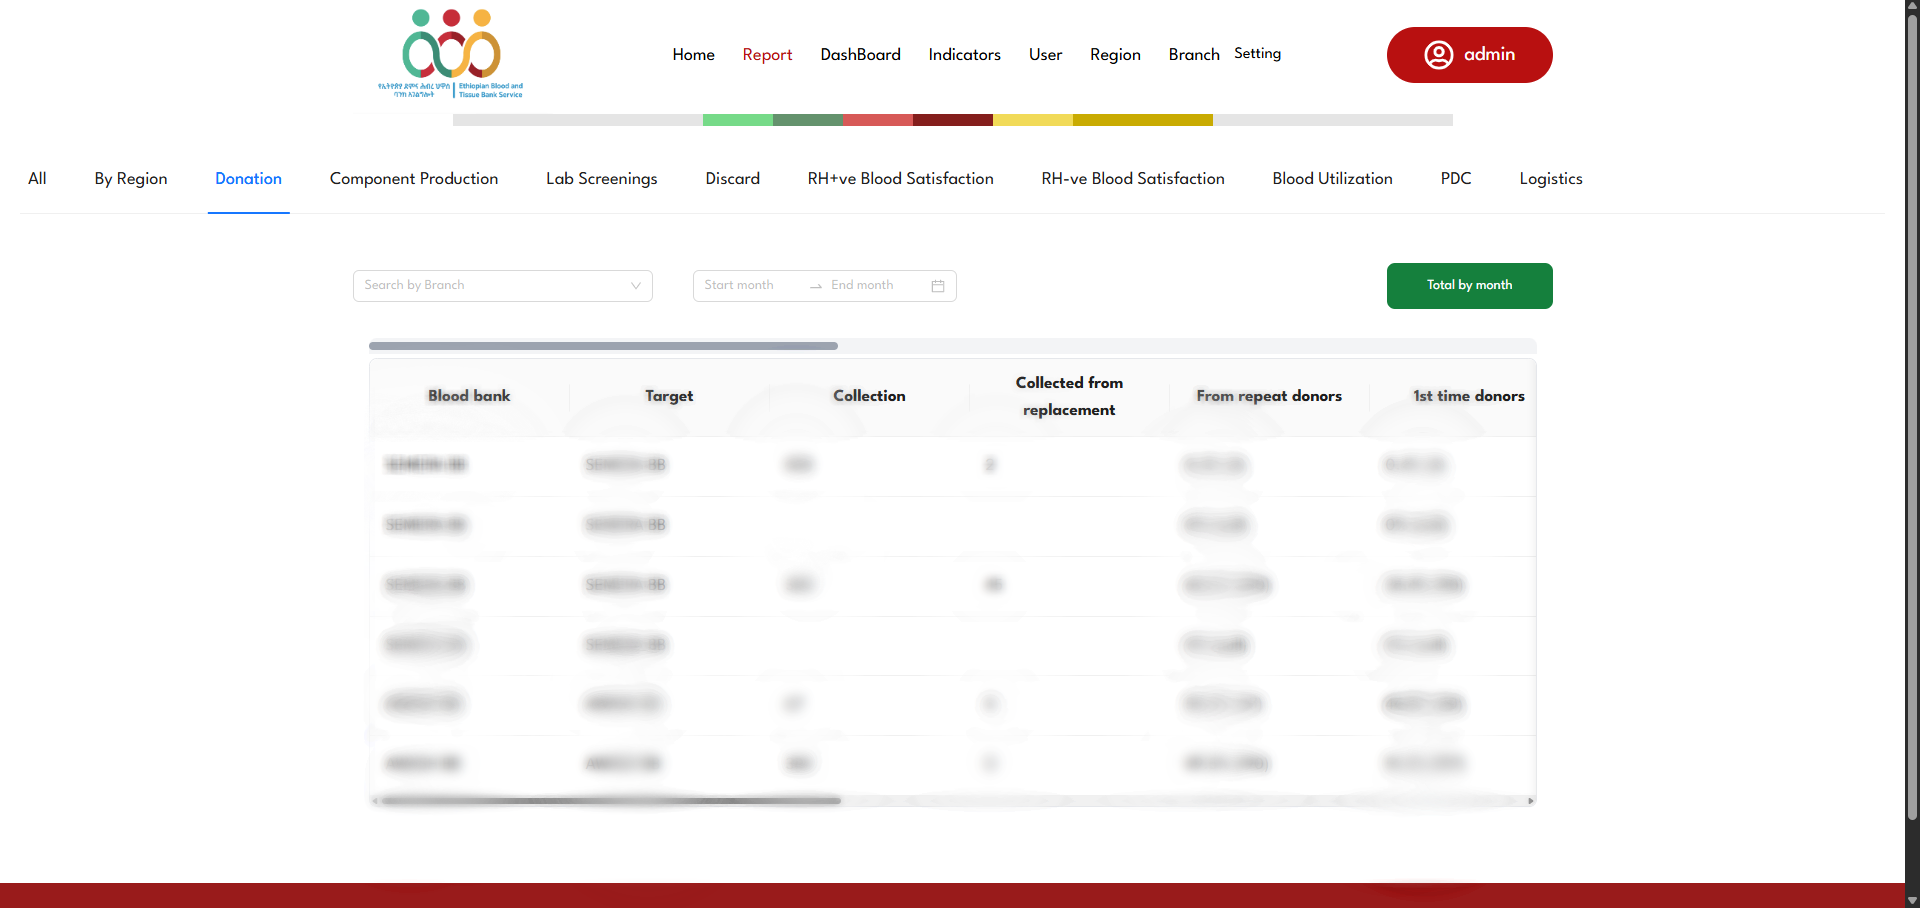Click the End month input field
The image size is (1920, 908).
click(866, 286)
